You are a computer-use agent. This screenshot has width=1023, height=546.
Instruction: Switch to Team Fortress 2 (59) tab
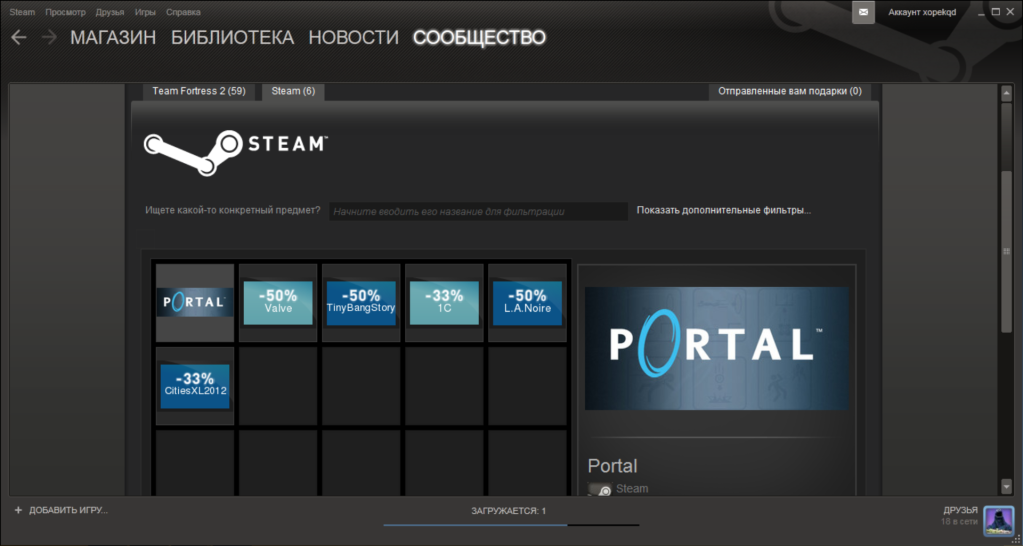tap(198, 91)
